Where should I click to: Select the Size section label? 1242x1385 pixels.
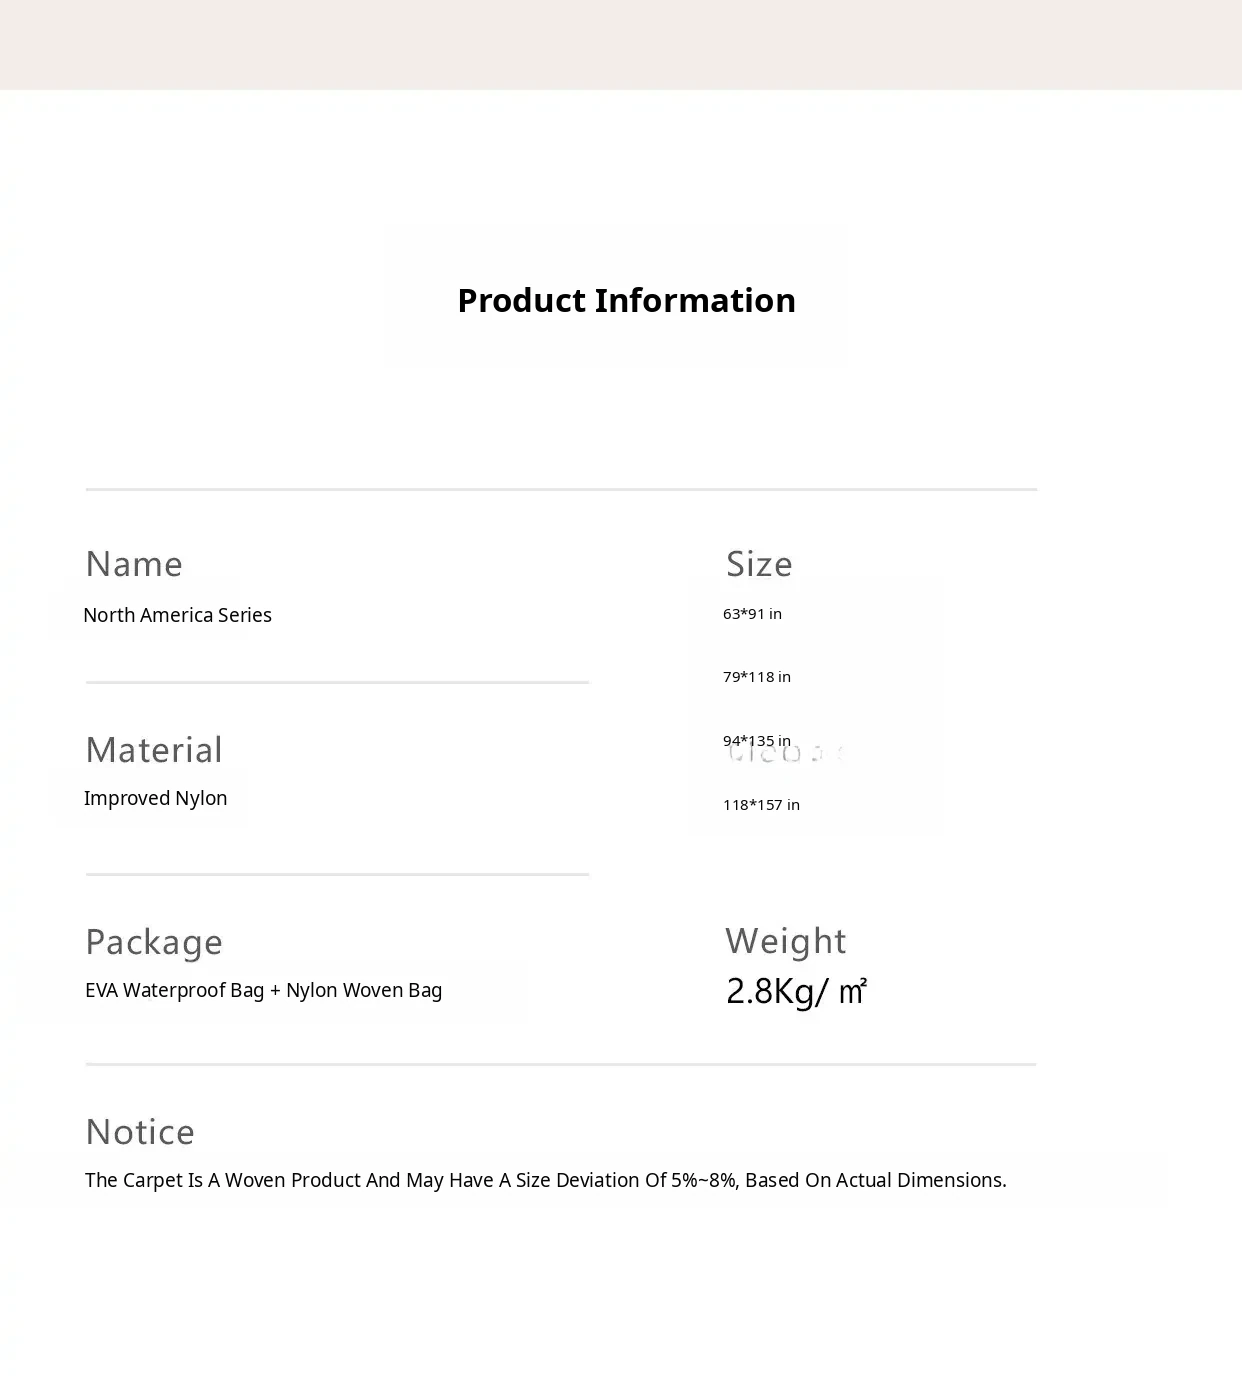759,564
